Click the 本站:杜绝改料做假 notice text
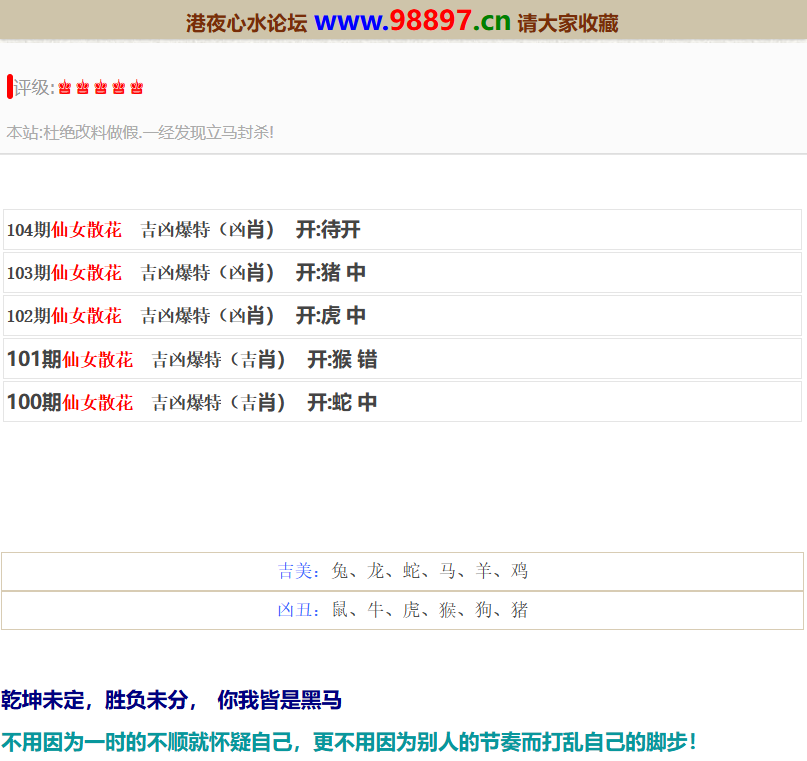 point(140,132)
